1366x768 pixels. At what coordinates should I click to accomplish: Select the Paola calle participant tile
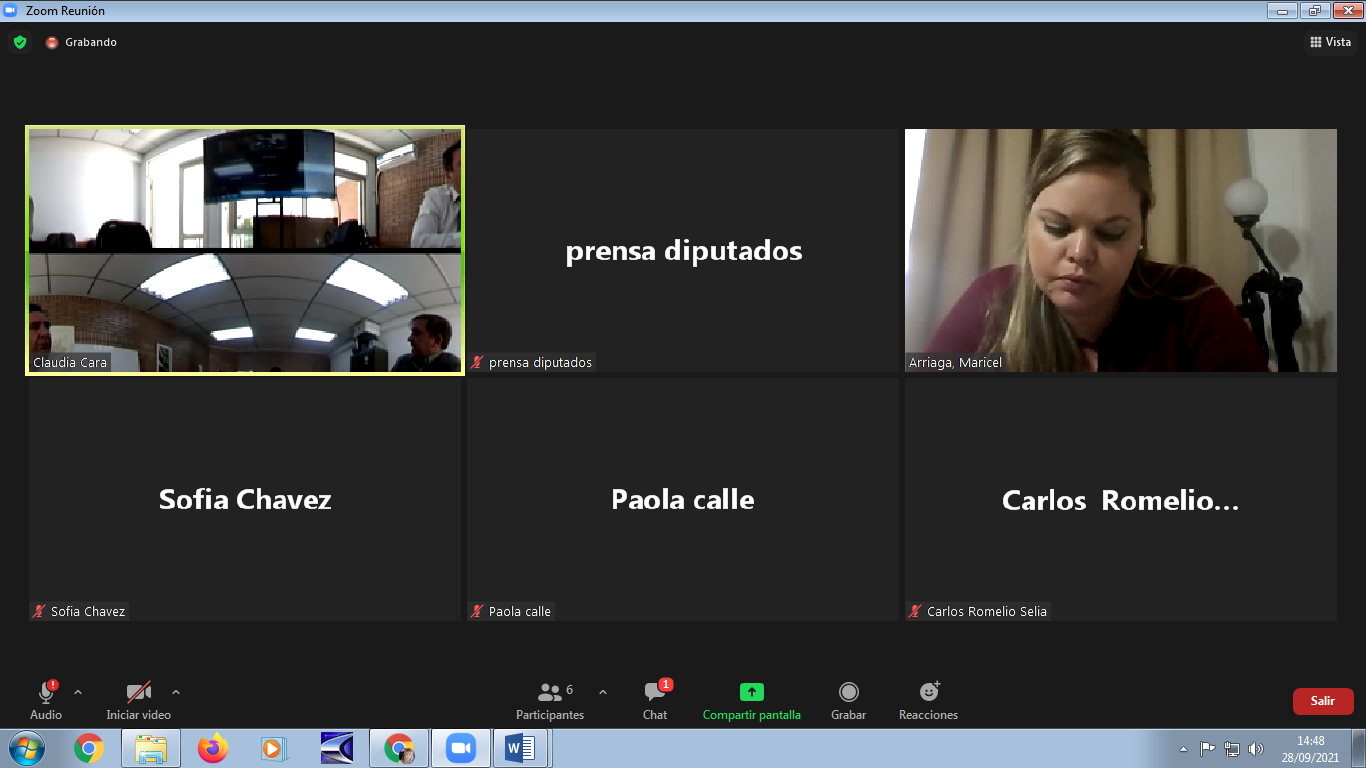[683, 499]
